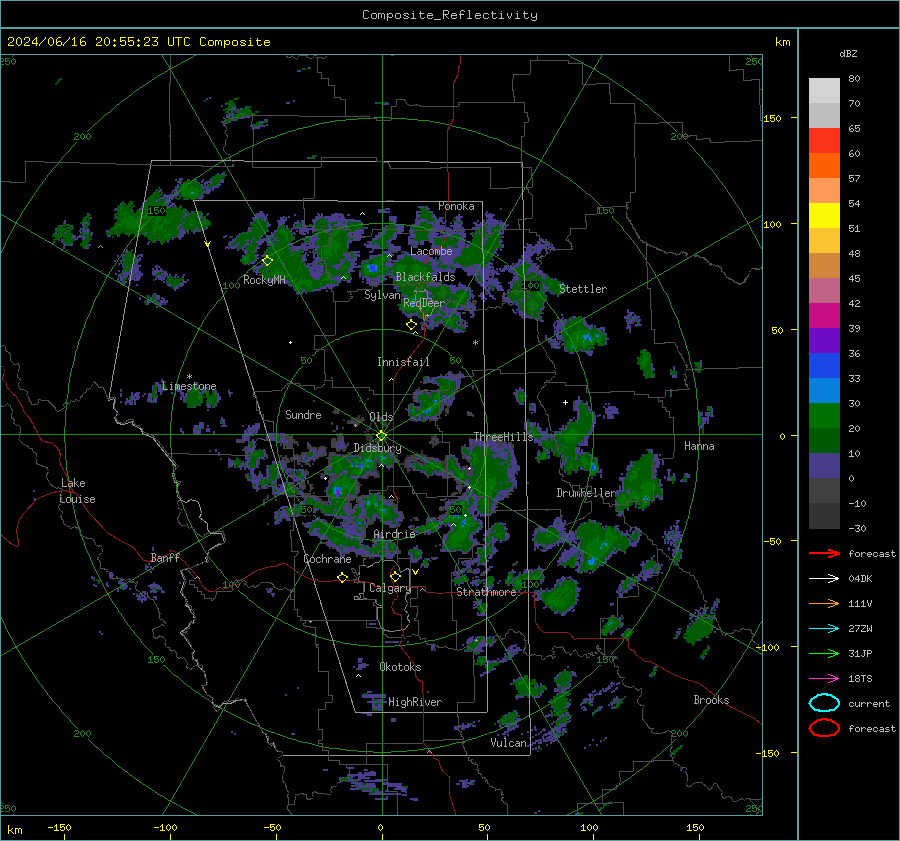
Task: Click the red forecast arrow in legend
Action: [x=824, y=553]
